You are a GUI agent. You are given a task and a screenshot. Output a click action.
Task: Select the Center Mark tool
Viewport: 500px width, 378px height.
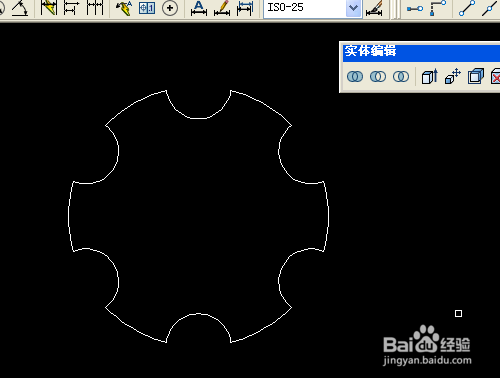(170, 8)
